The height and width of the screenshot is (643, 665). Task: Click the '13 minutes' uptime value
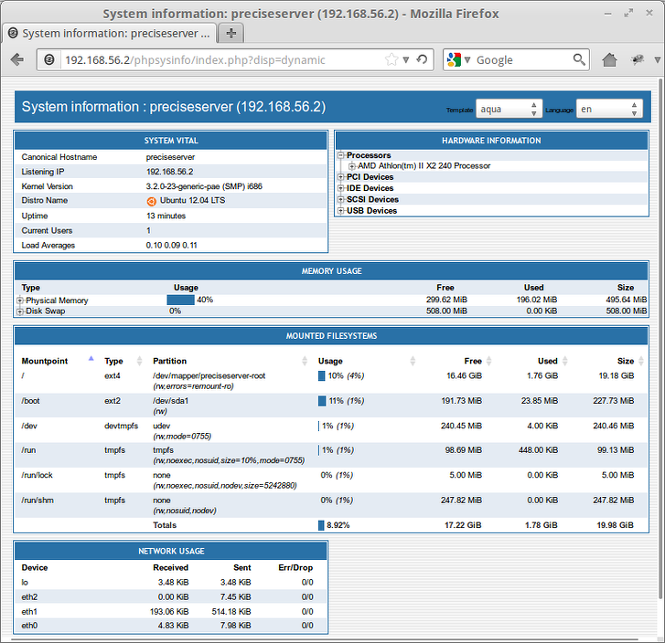point(166,216)
